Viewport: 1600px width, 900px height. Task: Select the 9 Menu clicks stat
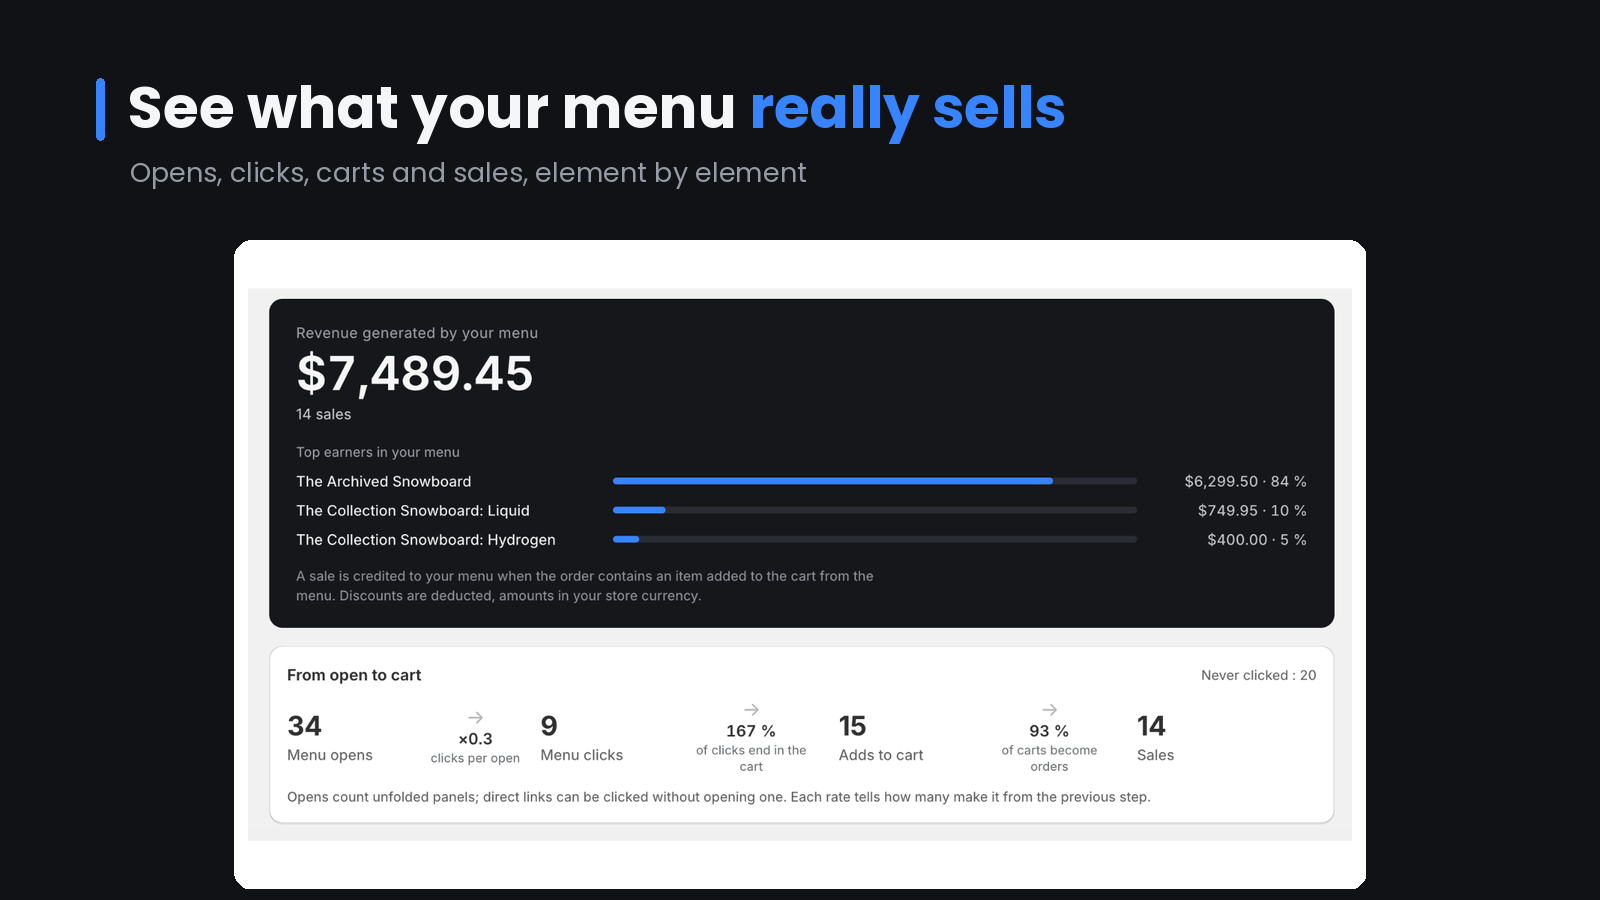[582, 738]
